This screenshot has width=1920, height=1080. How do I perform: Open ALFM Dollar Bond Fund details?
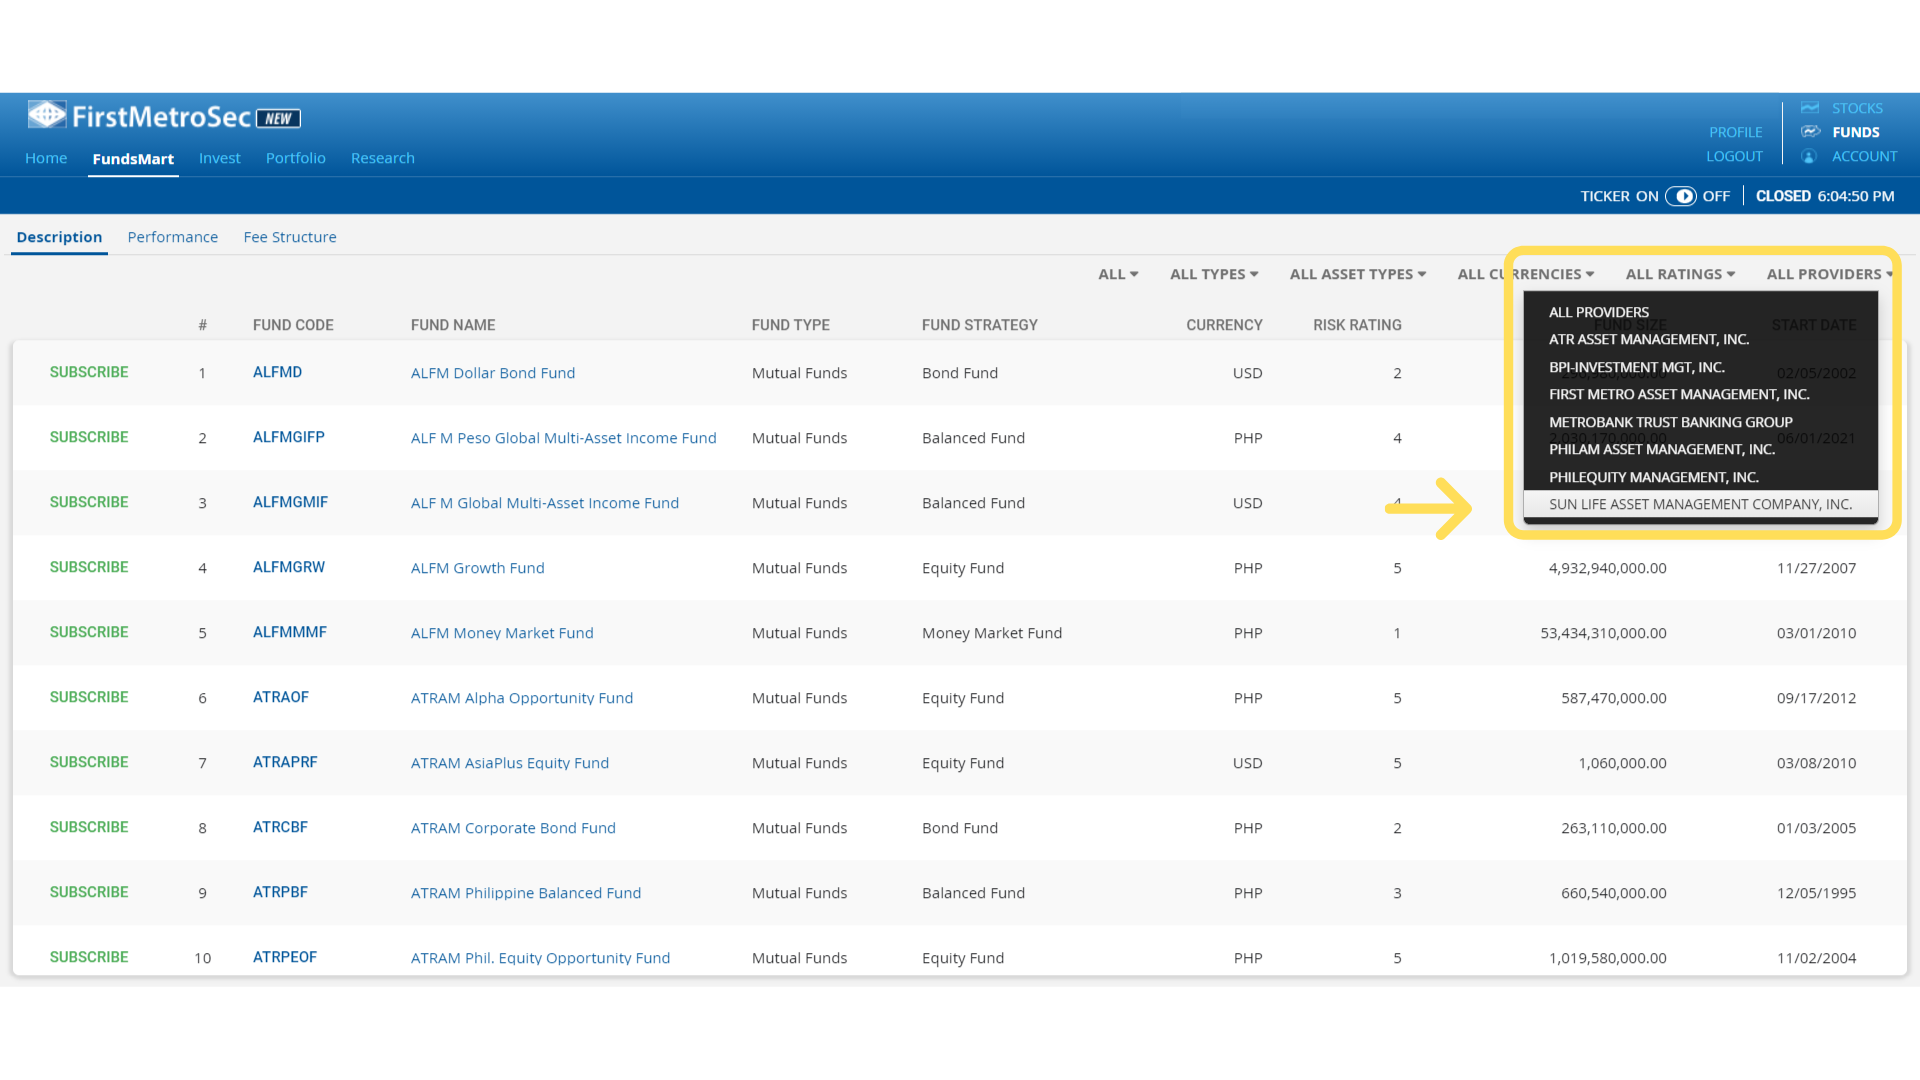coord(492,373)
